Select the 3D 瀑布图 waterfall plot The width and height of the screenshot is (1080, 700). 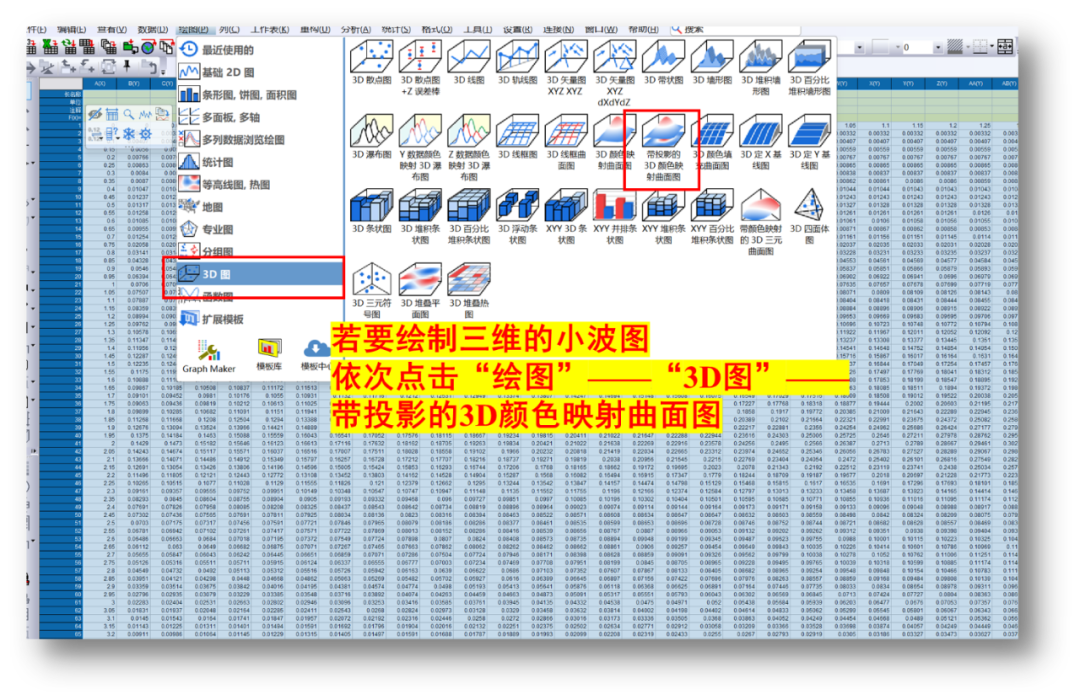pyautogui.click(x=372, y=138)
